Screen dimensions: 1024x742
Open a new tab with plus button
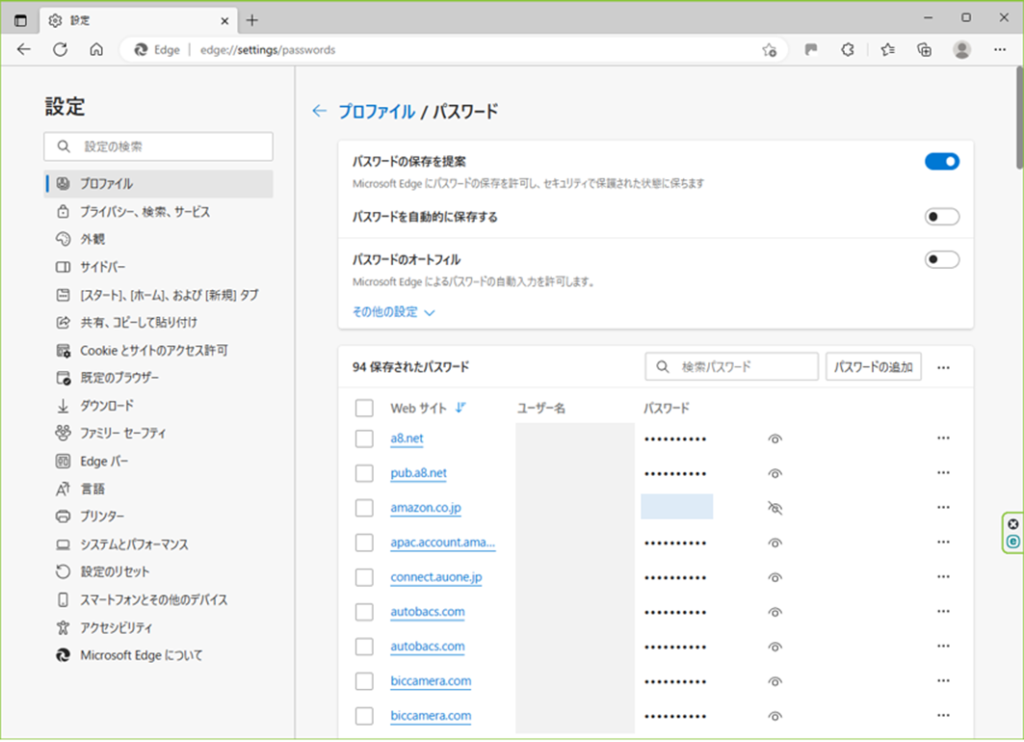click(x=252, y=20)
